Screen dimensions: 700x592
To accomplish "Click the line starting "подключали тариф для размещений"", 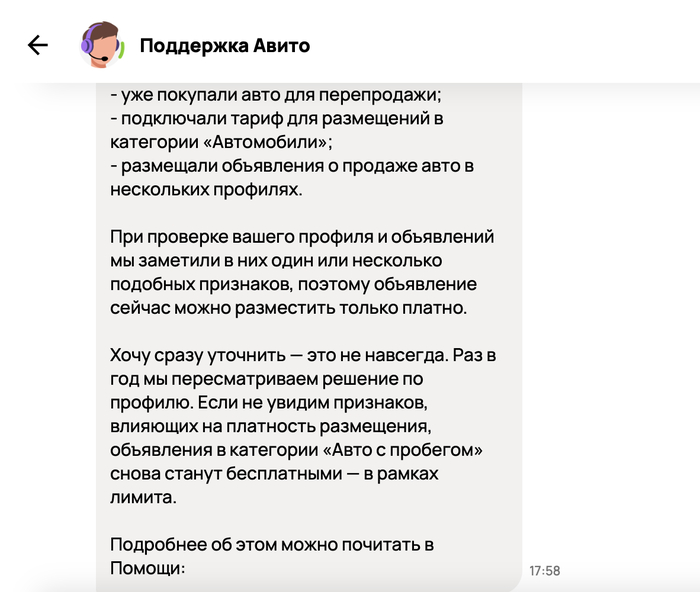I will pos(277,118).
